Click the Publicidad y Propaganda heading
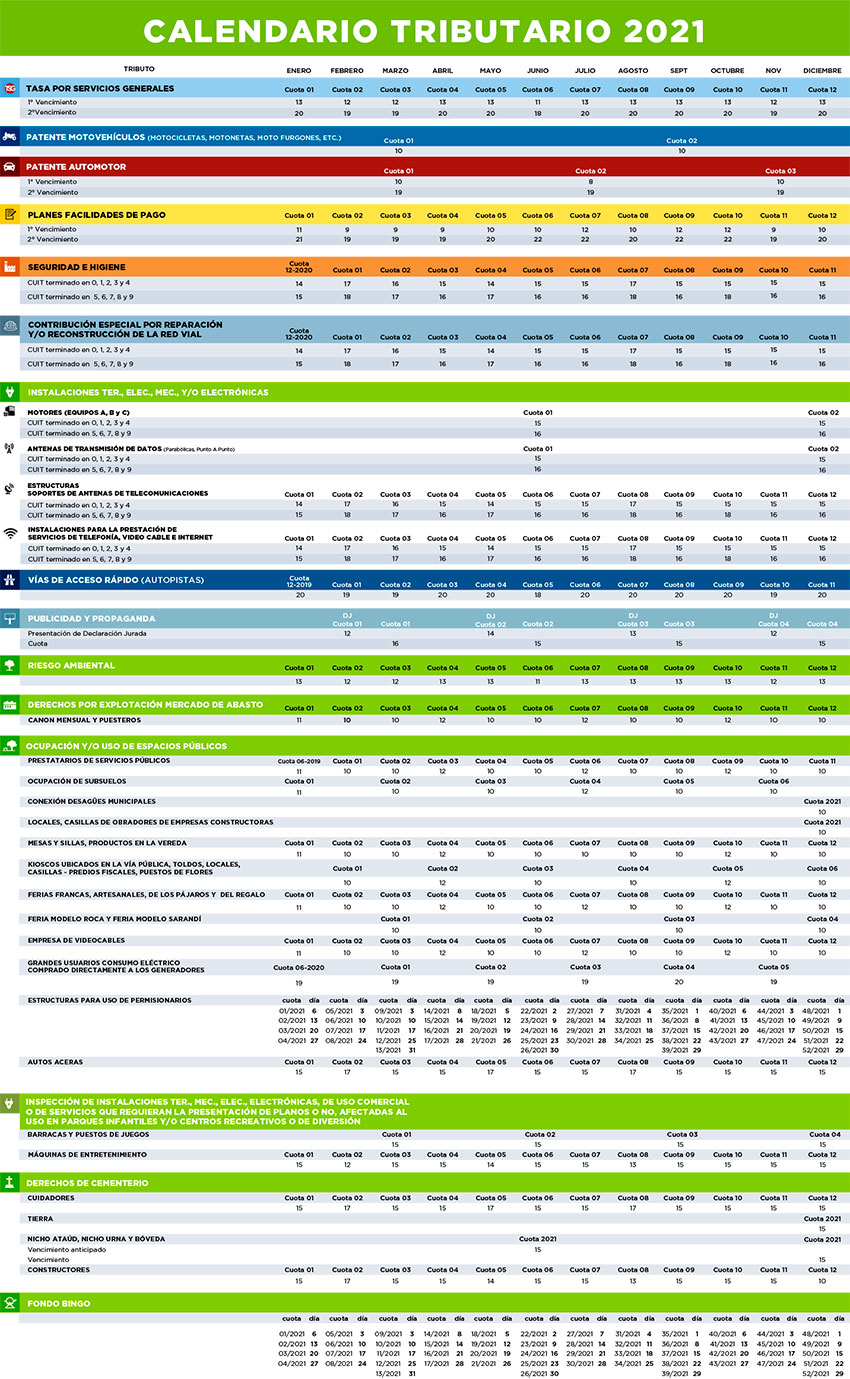Image resolution: width=850 pixels, height=1379 pixels. point(92,618)
